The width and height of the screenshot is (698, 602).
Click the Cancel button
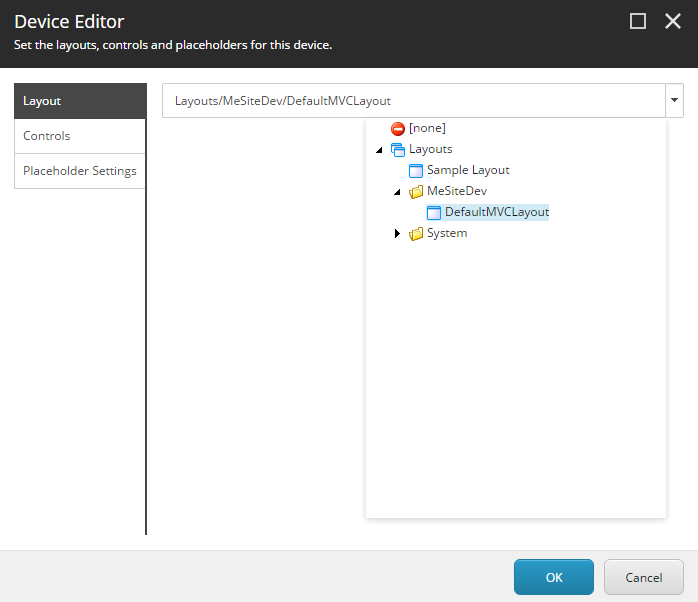(644, 577)
